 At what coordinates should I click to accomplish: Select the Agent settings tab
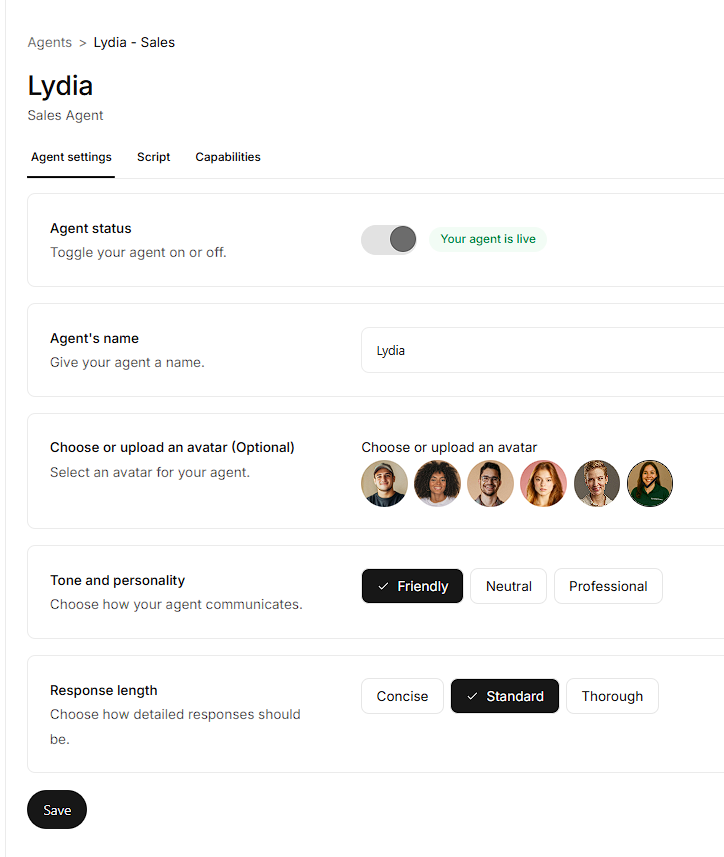(x=71, y=157)
